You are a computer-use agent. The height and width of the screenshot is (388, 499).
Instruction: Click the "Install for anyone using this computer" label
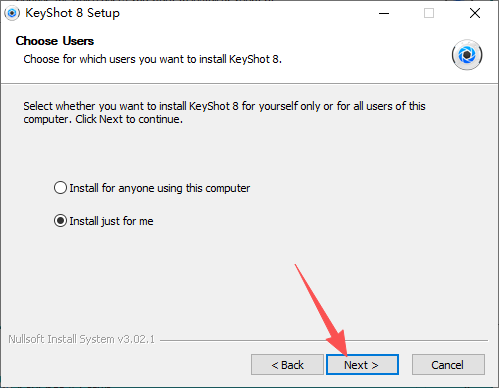(x=160, y=188)
